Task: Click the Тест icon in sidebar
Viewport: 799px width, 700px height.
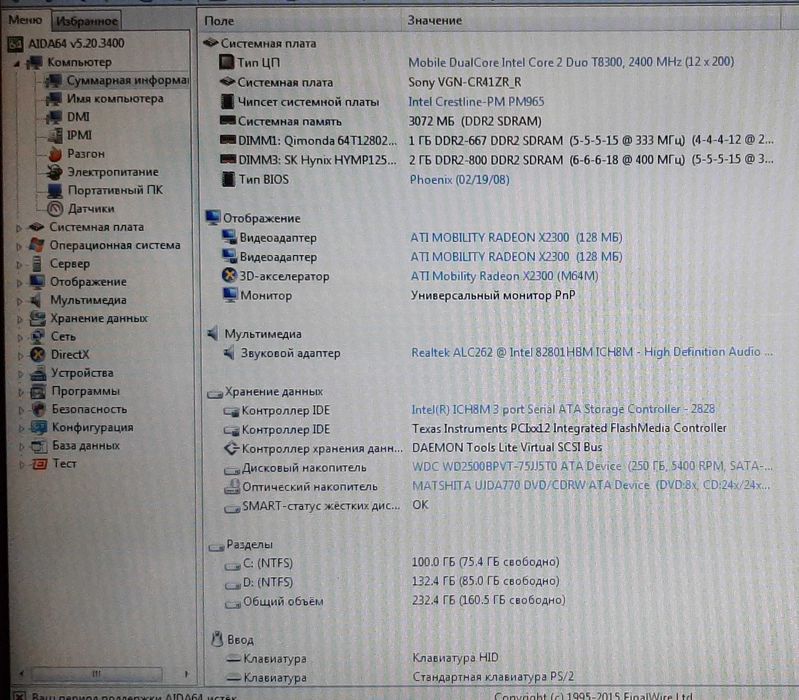Action: click(x=40, y=464)
